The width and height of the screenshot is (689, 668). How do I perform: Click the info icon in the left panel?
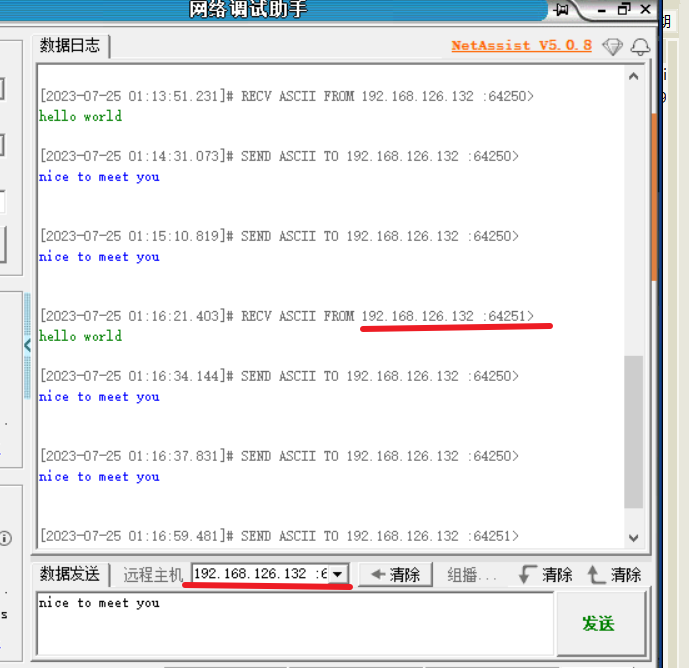click(x=5, y=538)
